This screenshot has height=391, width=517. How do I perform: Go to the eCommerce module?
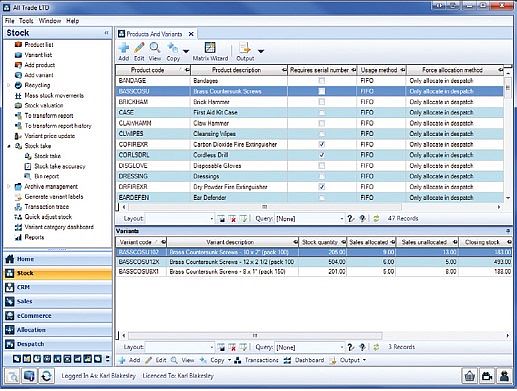click(x=58, y=316)
